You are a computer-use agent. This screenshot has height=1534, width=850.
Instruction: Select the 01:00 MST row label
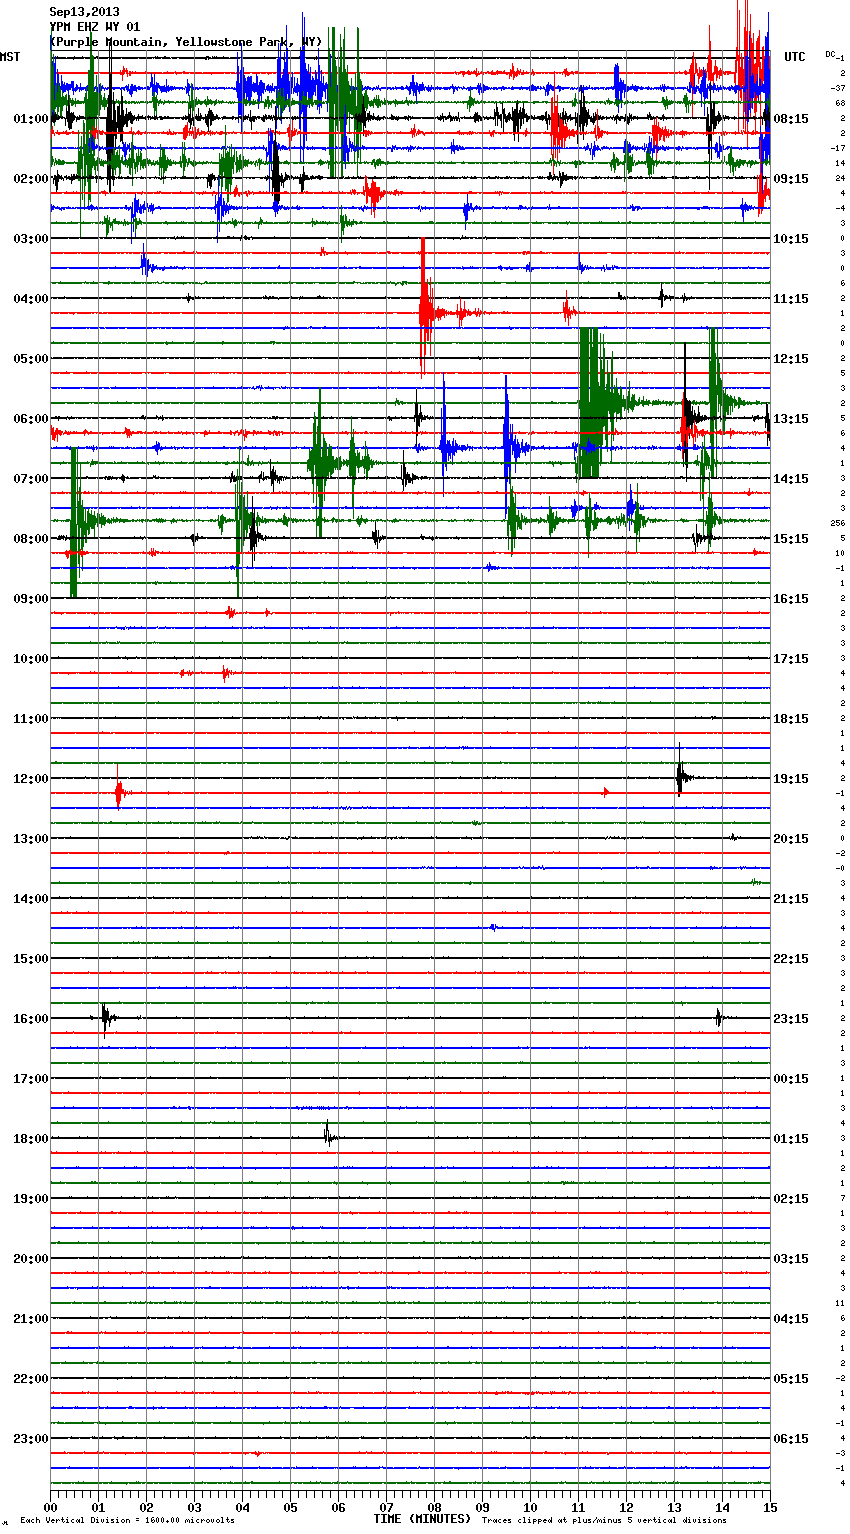coord(30,119)
